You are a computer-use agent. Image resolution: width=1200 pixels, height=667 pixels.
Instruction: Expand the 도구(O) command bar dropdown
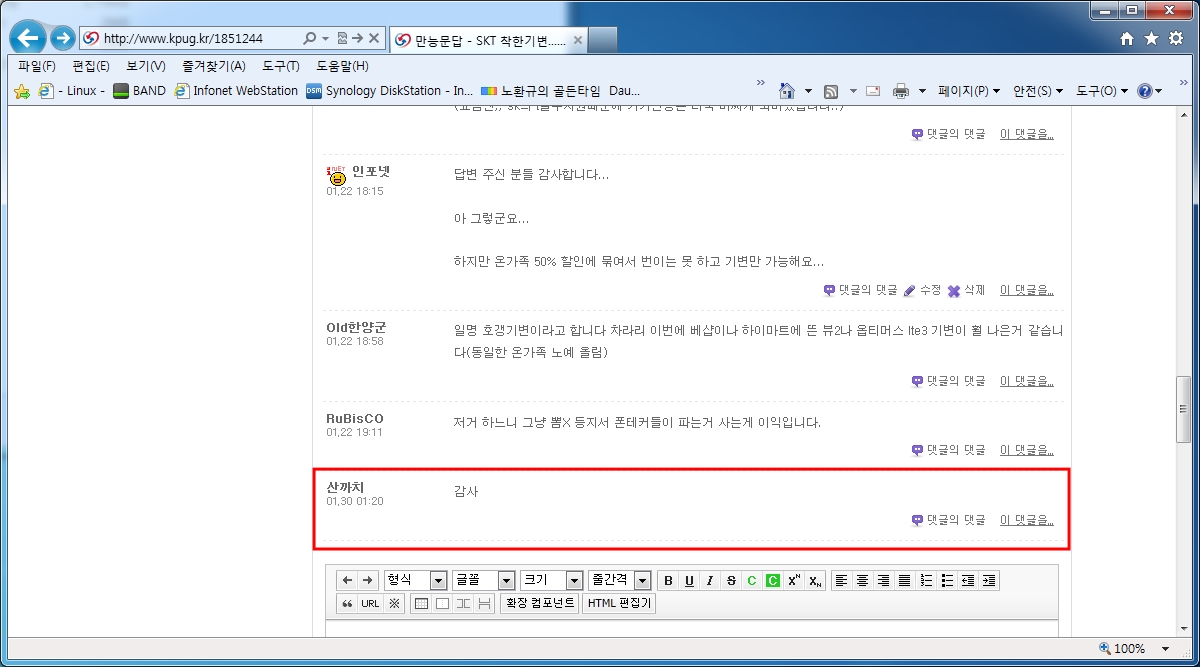[x=1101, y=91]
